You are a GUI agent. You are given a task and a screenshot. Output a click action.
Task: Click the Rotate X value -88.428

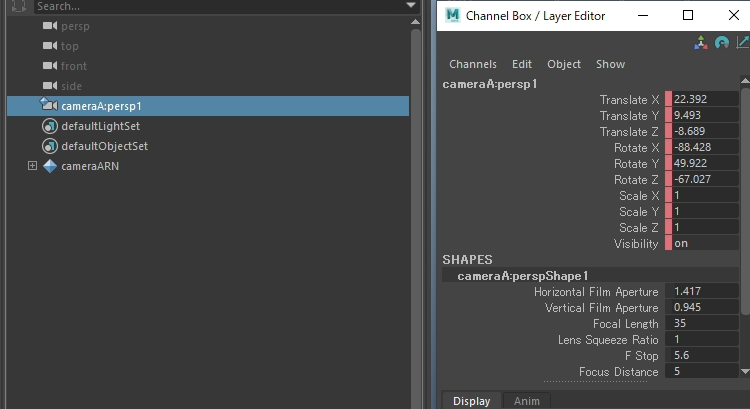(x=705, y=147)
